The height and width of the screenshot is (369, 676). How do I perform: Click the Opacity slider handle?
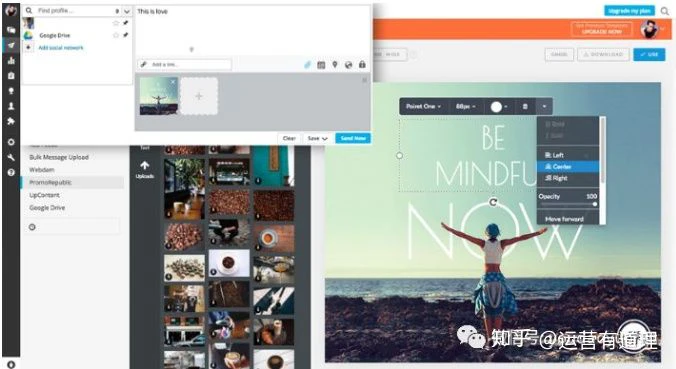coord(595,204)
